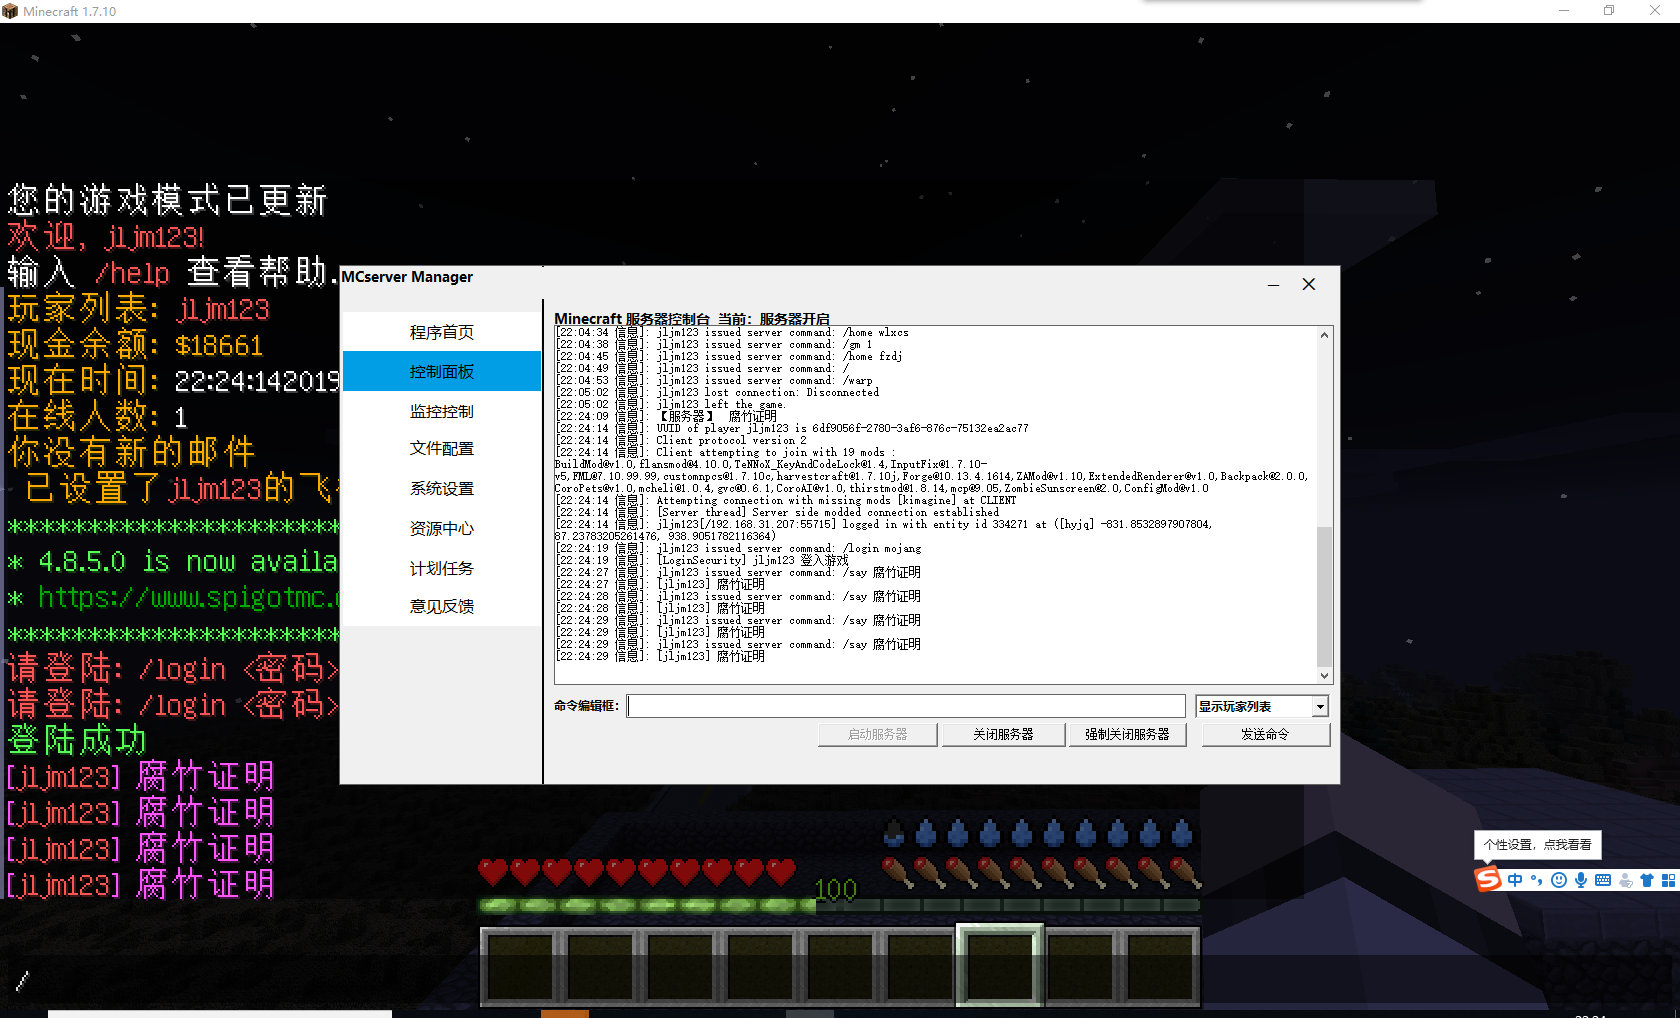The image size is (1680, 1018).
Task: Click the Sogou tooltip '个性设置，点我看看'
Action: pos(1538,845)
